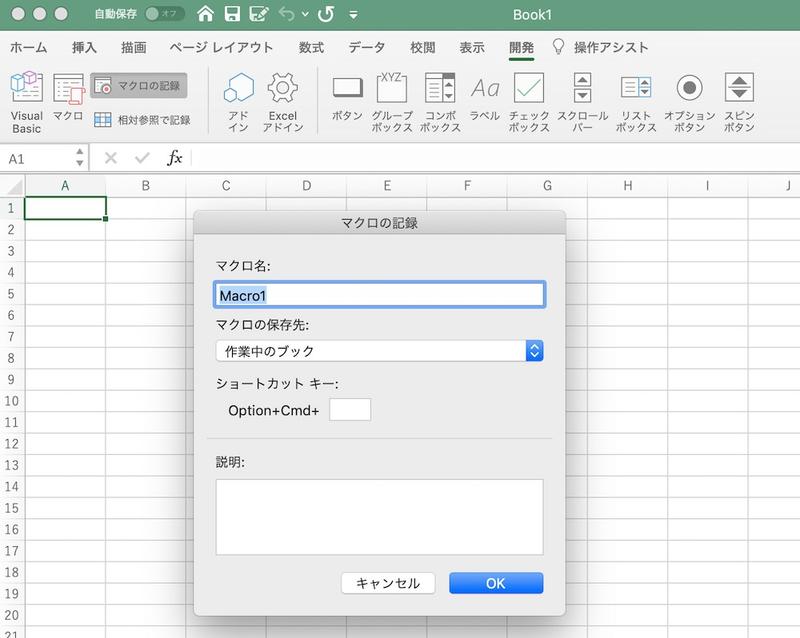800x638 pixels.
Task: Toggle 相対参照で記録 relative reference recording
Action: pos(141,120)
